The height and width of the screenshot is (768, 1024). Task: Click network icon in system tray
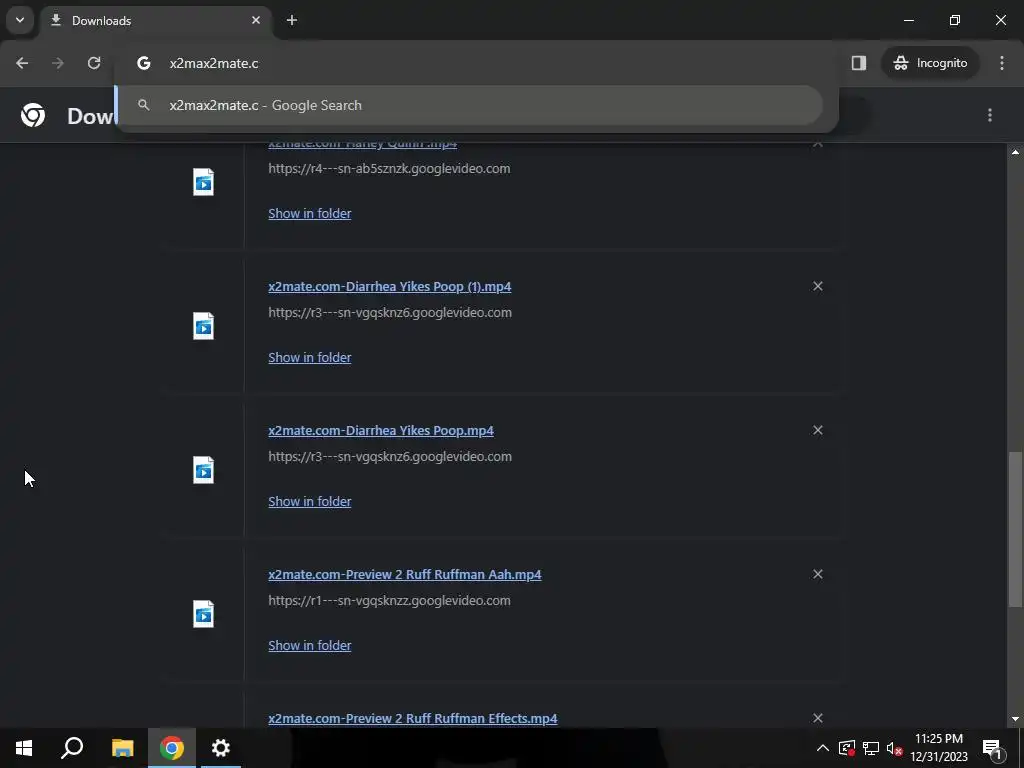(871, 748)
